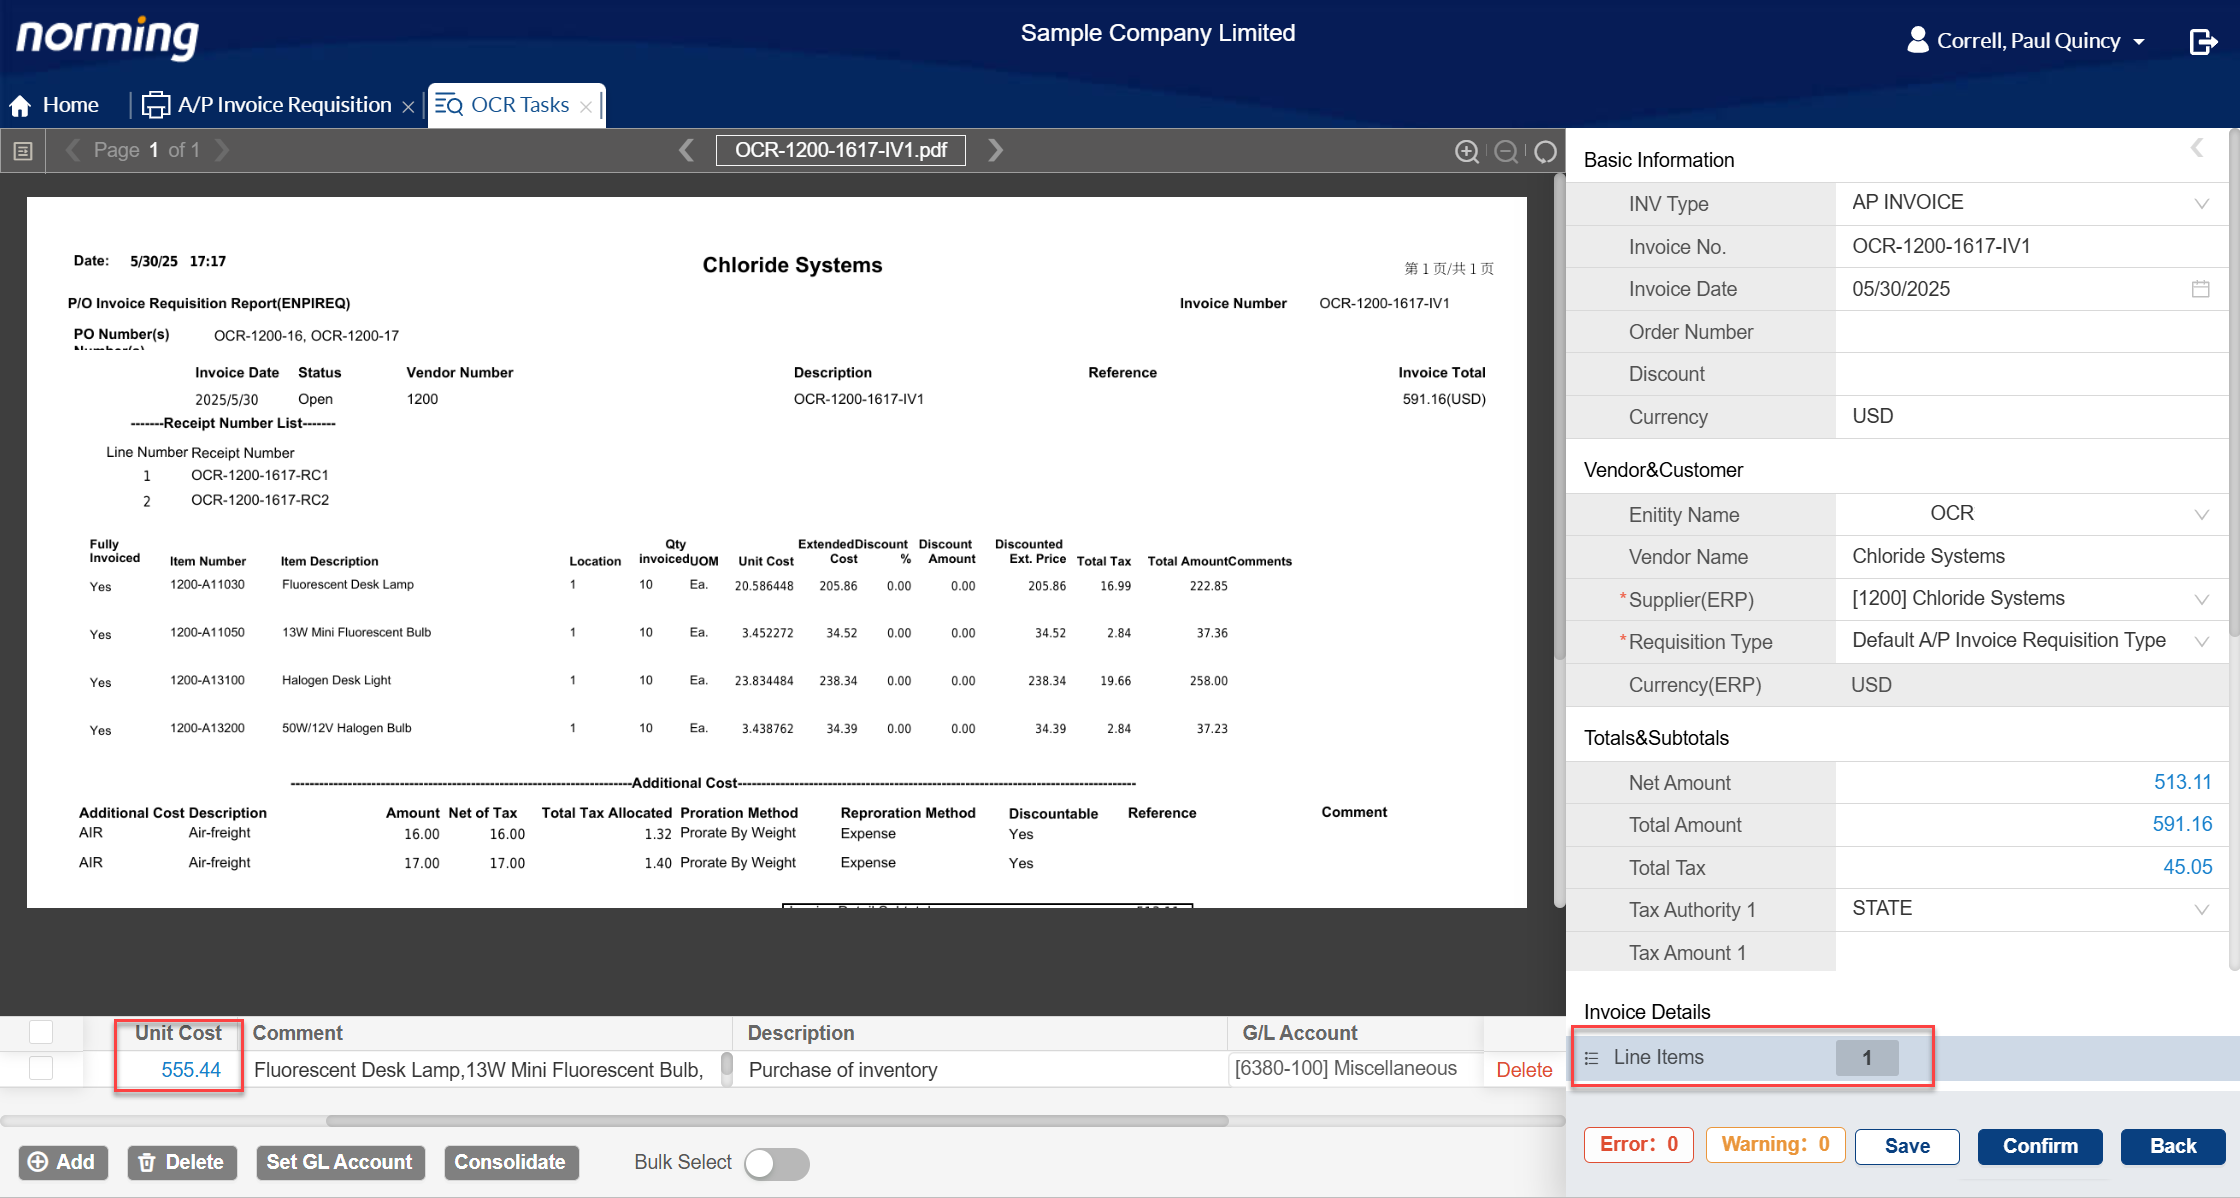Viewport: 2240px width, 1198px height.
Task: Open the user menu for Correll, Paul Quincy
Action: point(2026,41)
